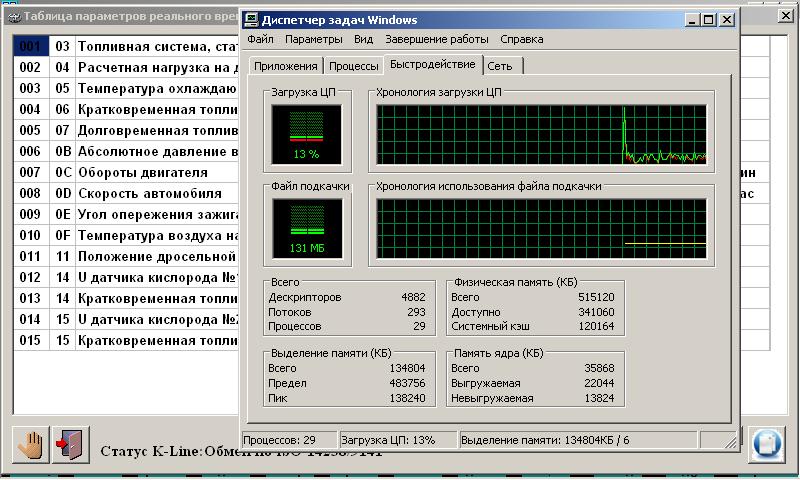Screen dimensions: 800x480
Task: Maximize the Task Manager window
Action: pyautogui.click(x=708, y=19)
